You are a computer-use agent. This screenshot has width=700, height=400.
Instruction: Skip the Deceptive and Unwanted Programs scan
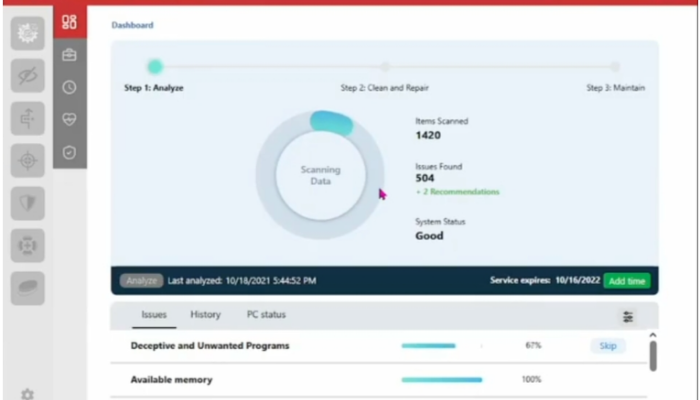[607, 346]
